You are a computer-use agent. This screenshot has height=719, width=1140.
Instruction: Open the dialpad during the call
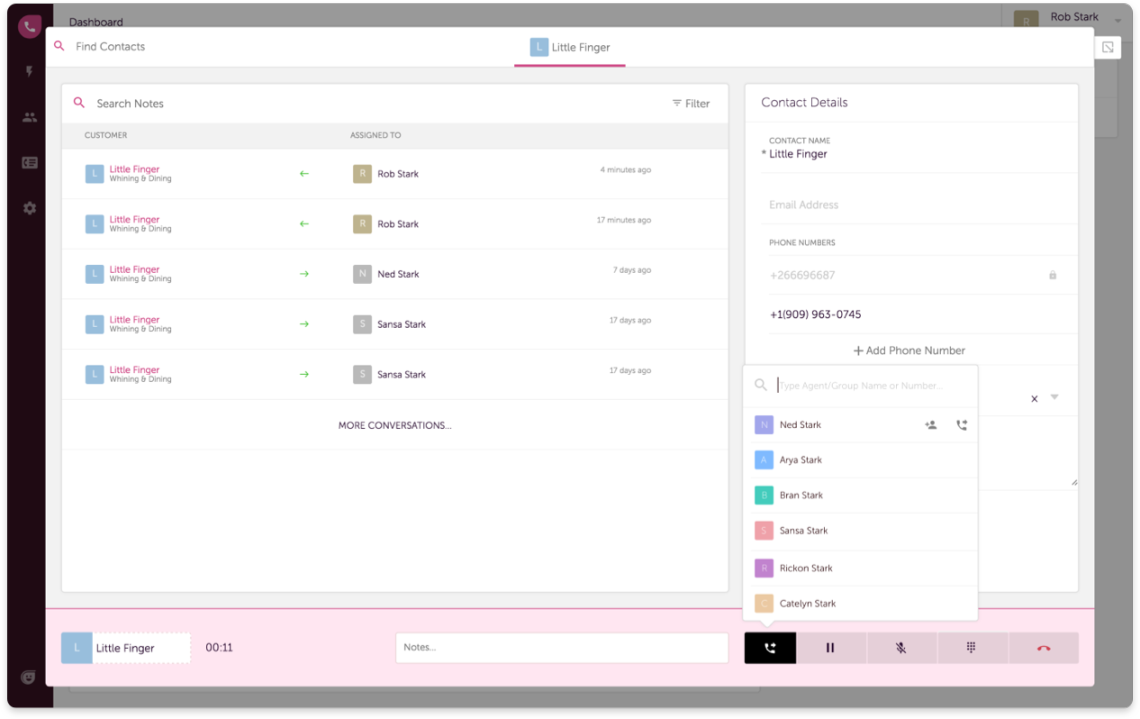(971, 647)
